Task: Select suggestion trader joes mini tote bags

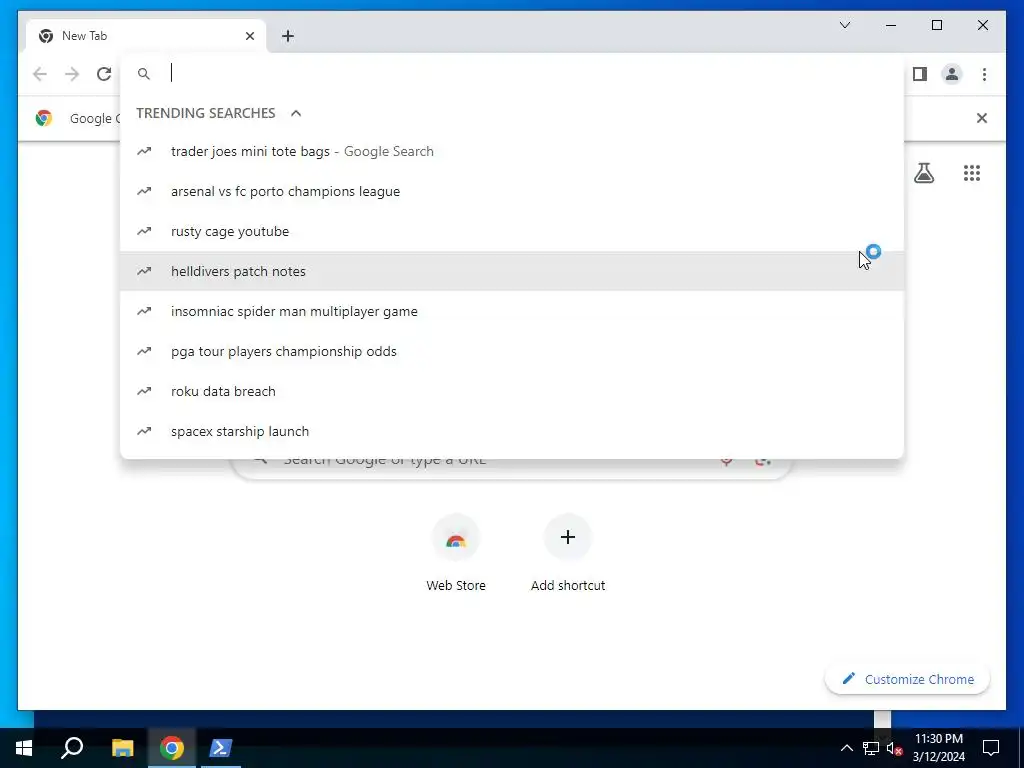Action: 512,152
